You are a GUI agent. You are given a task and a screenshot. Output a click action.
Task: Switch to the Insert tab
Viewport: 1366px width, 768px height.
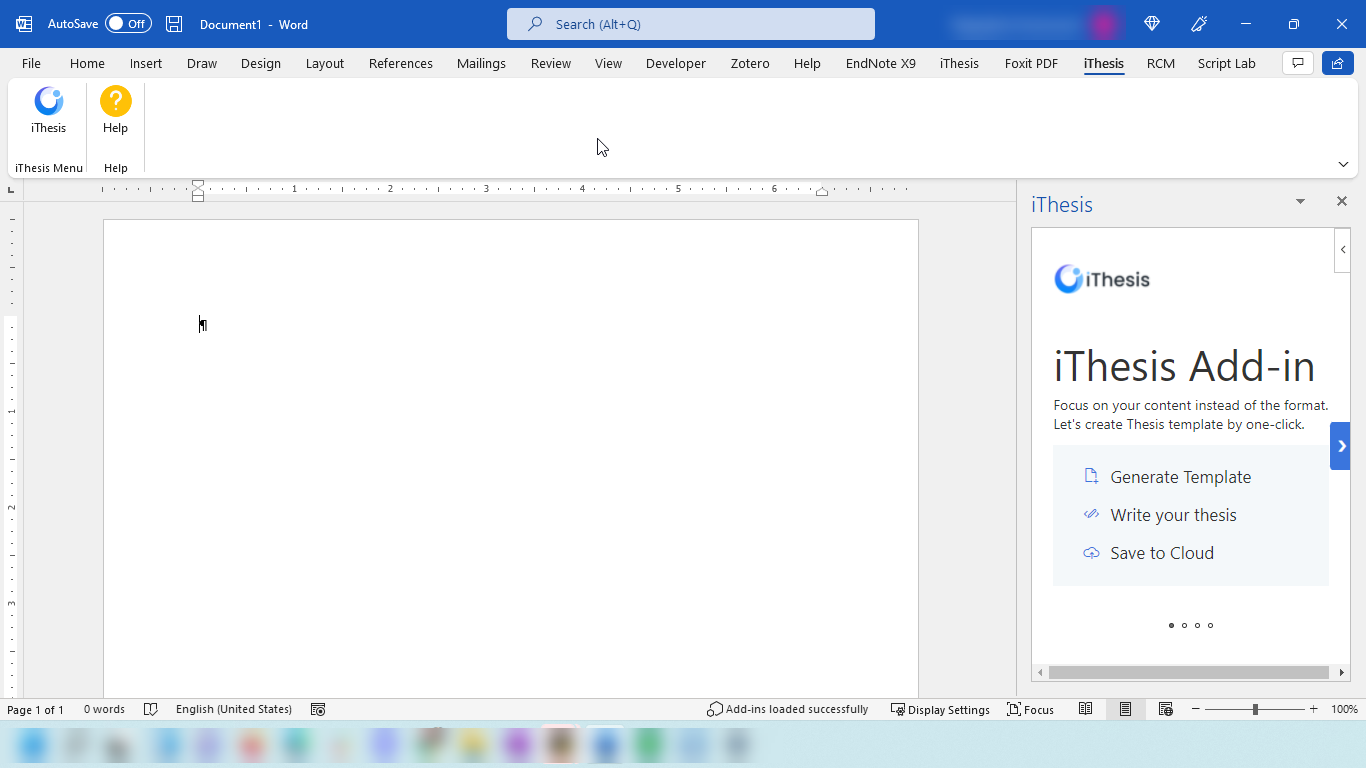tap(146, 63)
